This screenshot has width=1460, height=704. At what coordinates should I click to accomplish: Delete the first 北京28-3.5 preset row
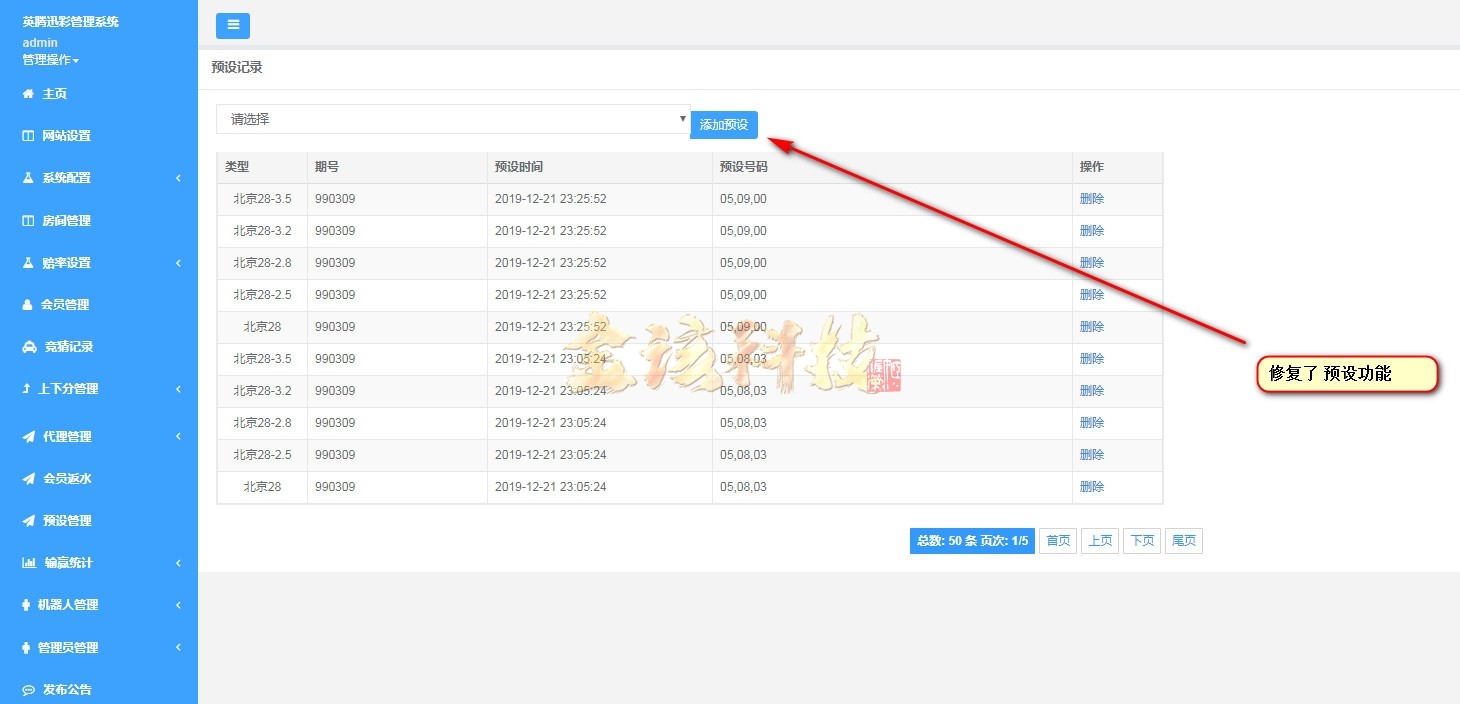(x=1091, y=199)
